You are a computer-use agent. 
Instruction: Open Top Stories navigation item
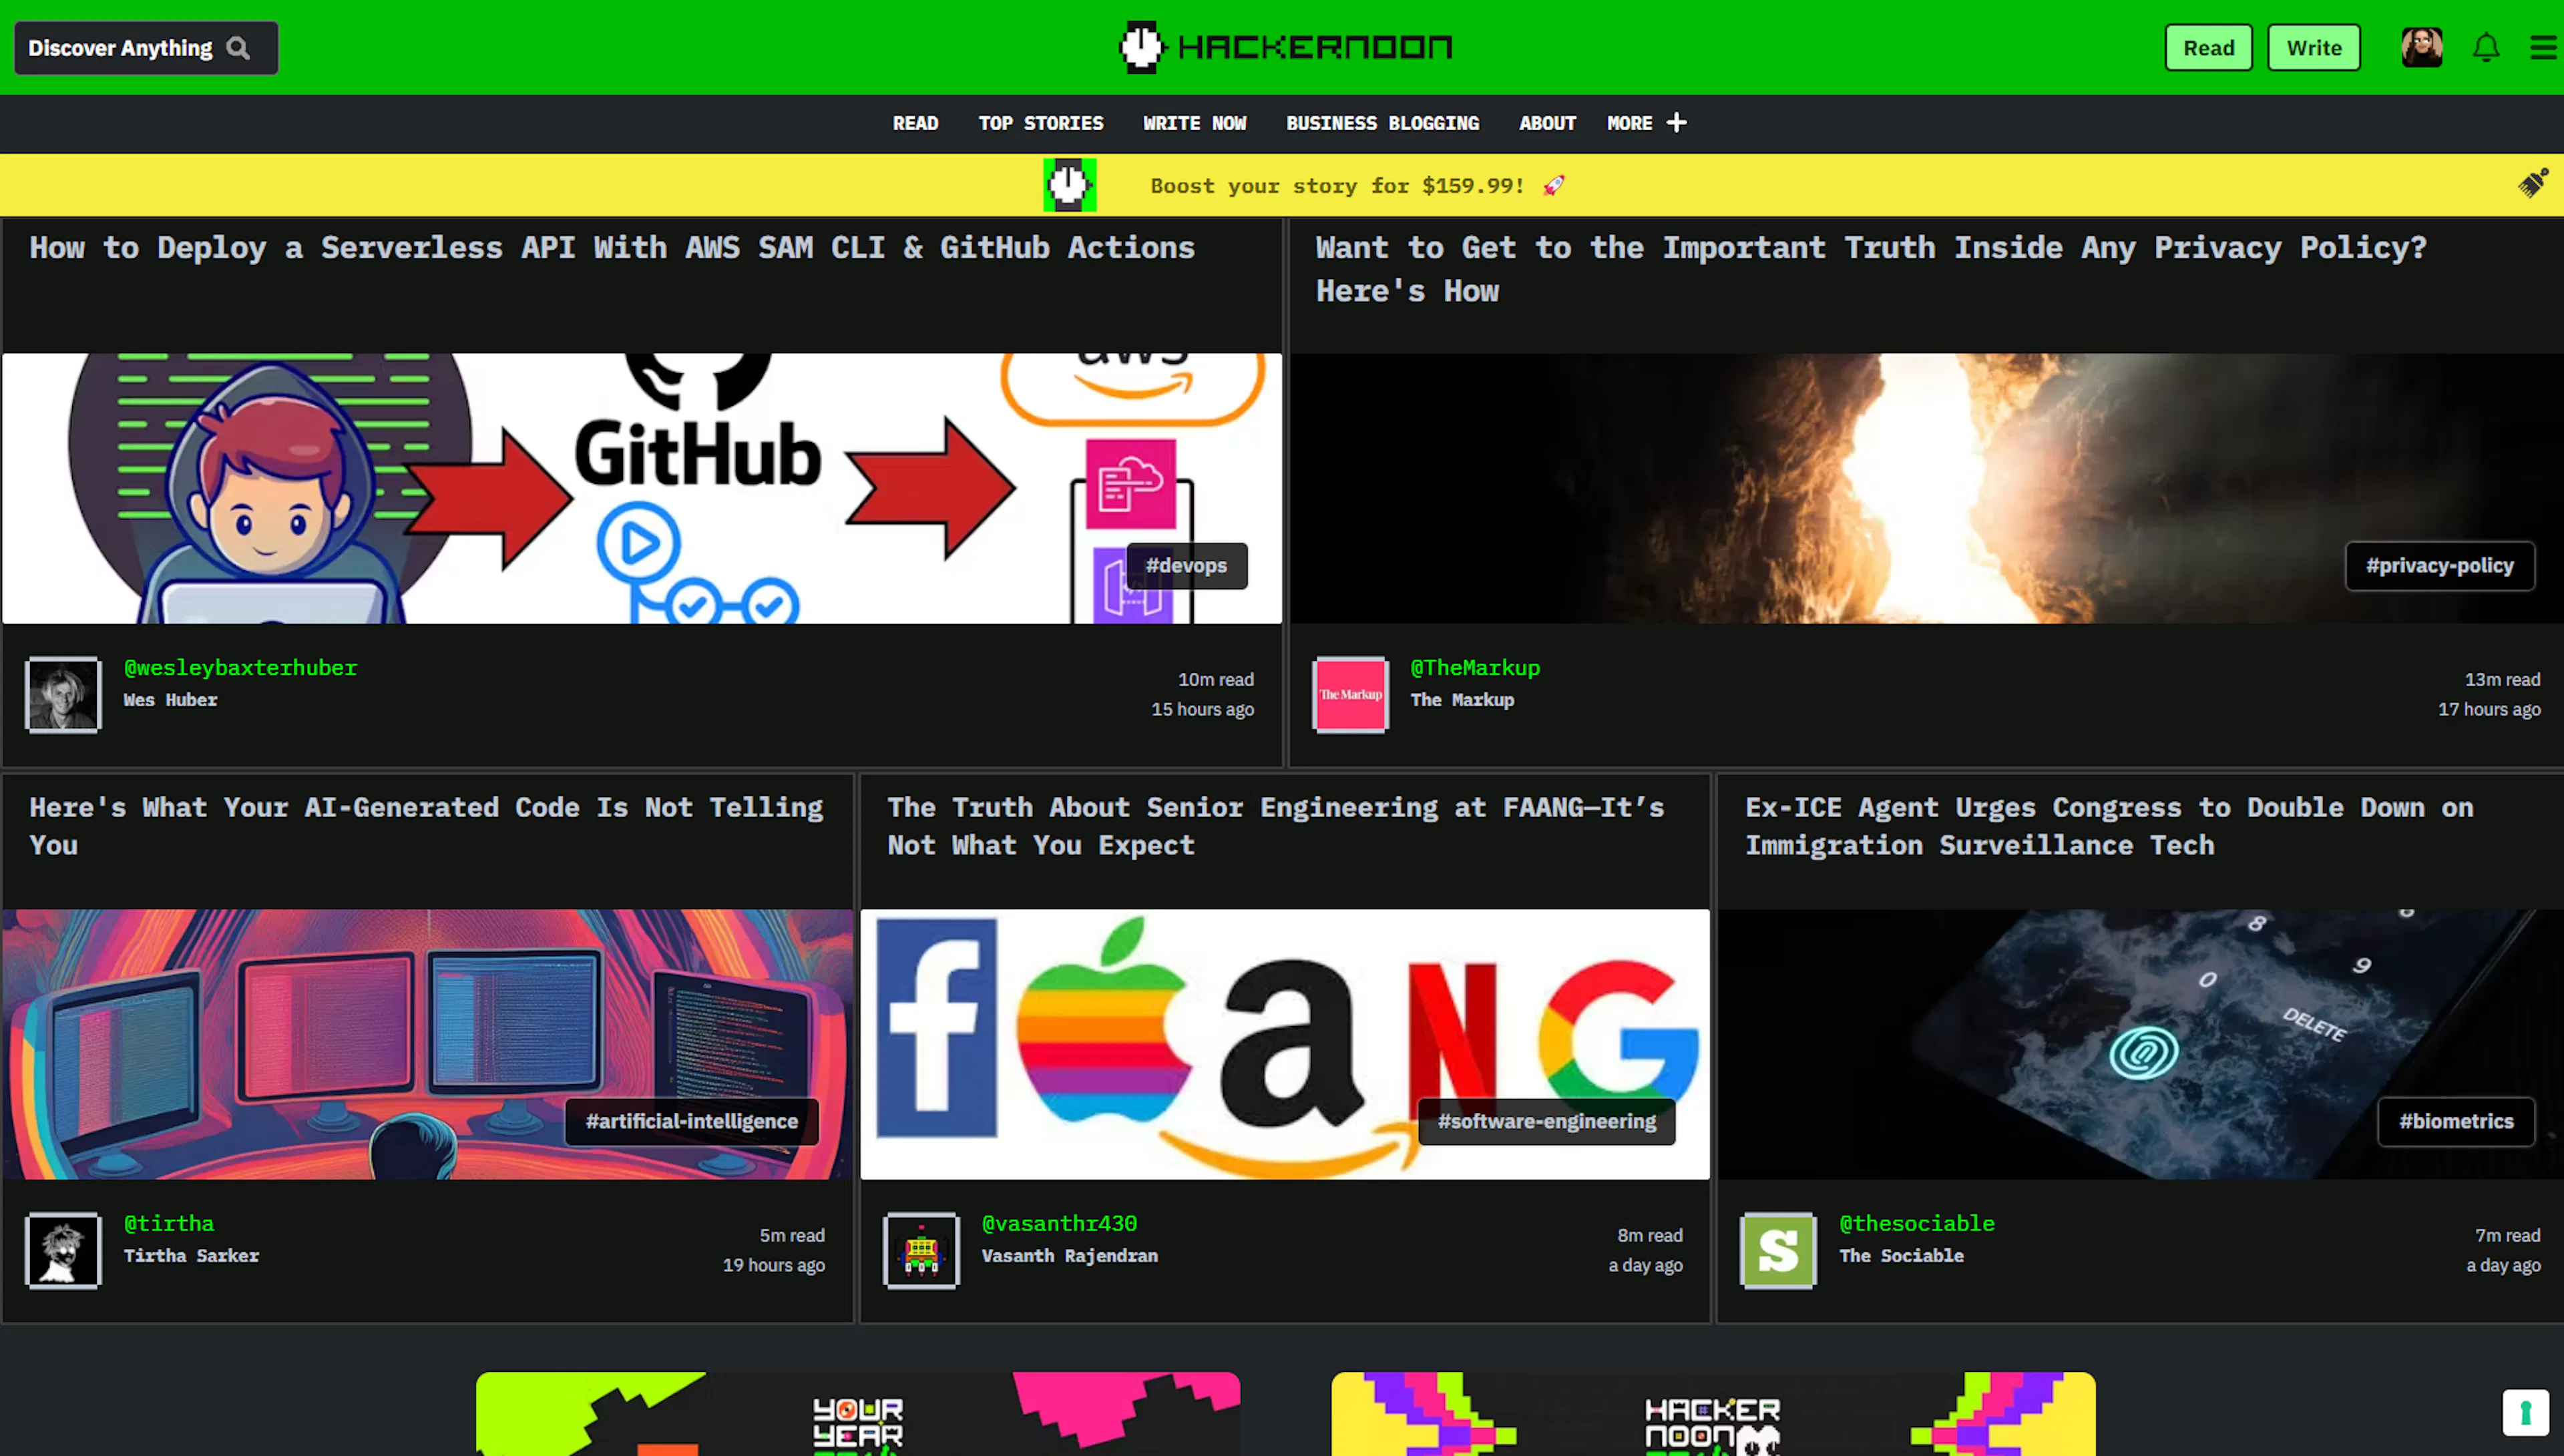click(x=1041, y=123)
